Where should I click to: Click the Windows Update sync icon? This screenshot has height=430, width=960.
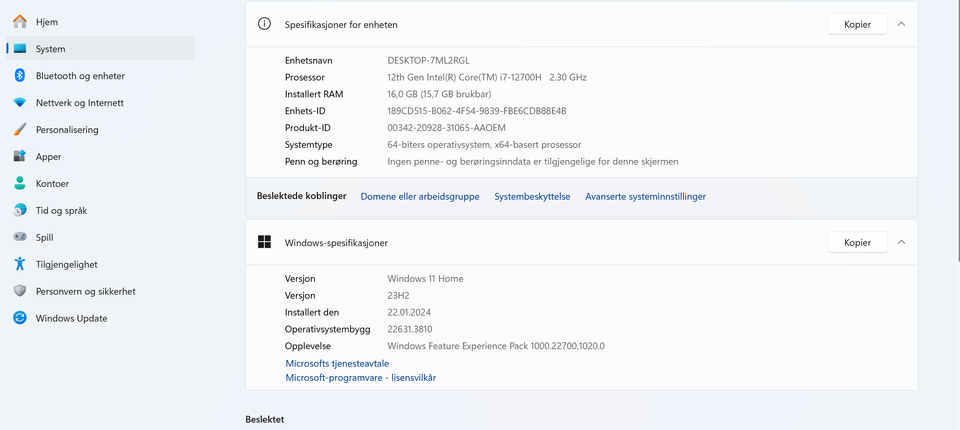pos(19,318)
